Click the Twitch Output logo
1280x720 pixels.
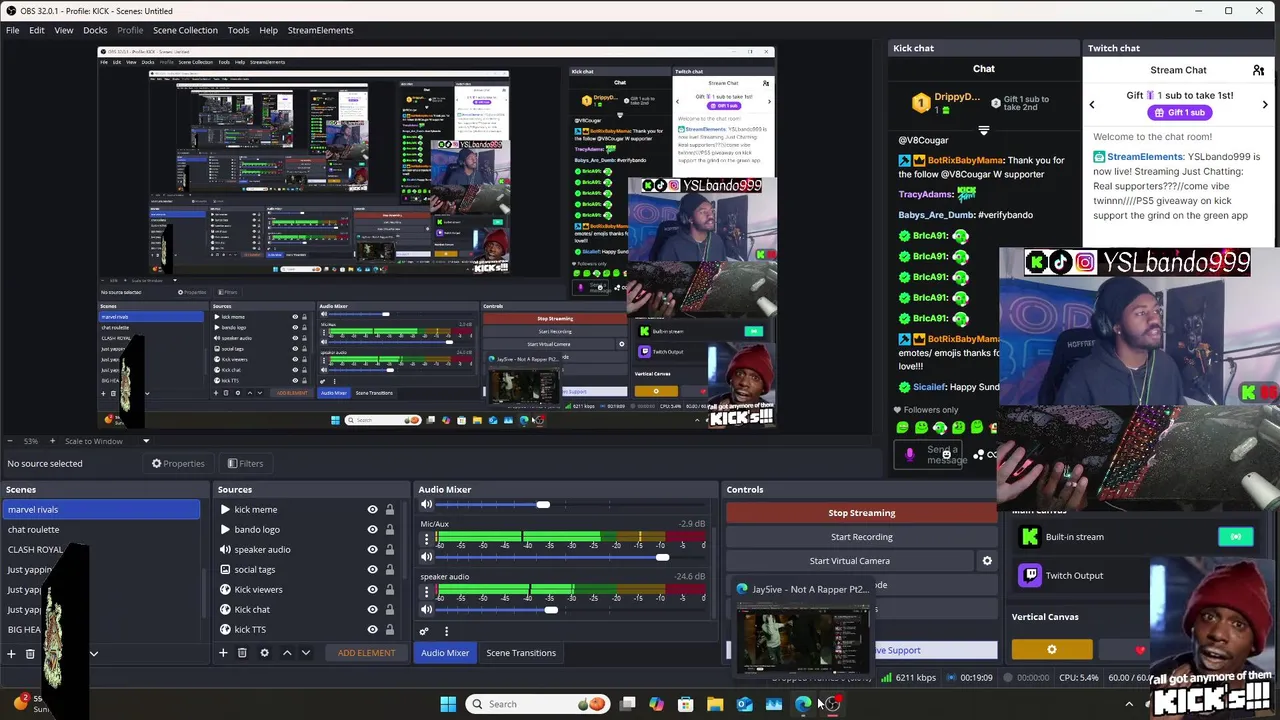point(1030,575)
